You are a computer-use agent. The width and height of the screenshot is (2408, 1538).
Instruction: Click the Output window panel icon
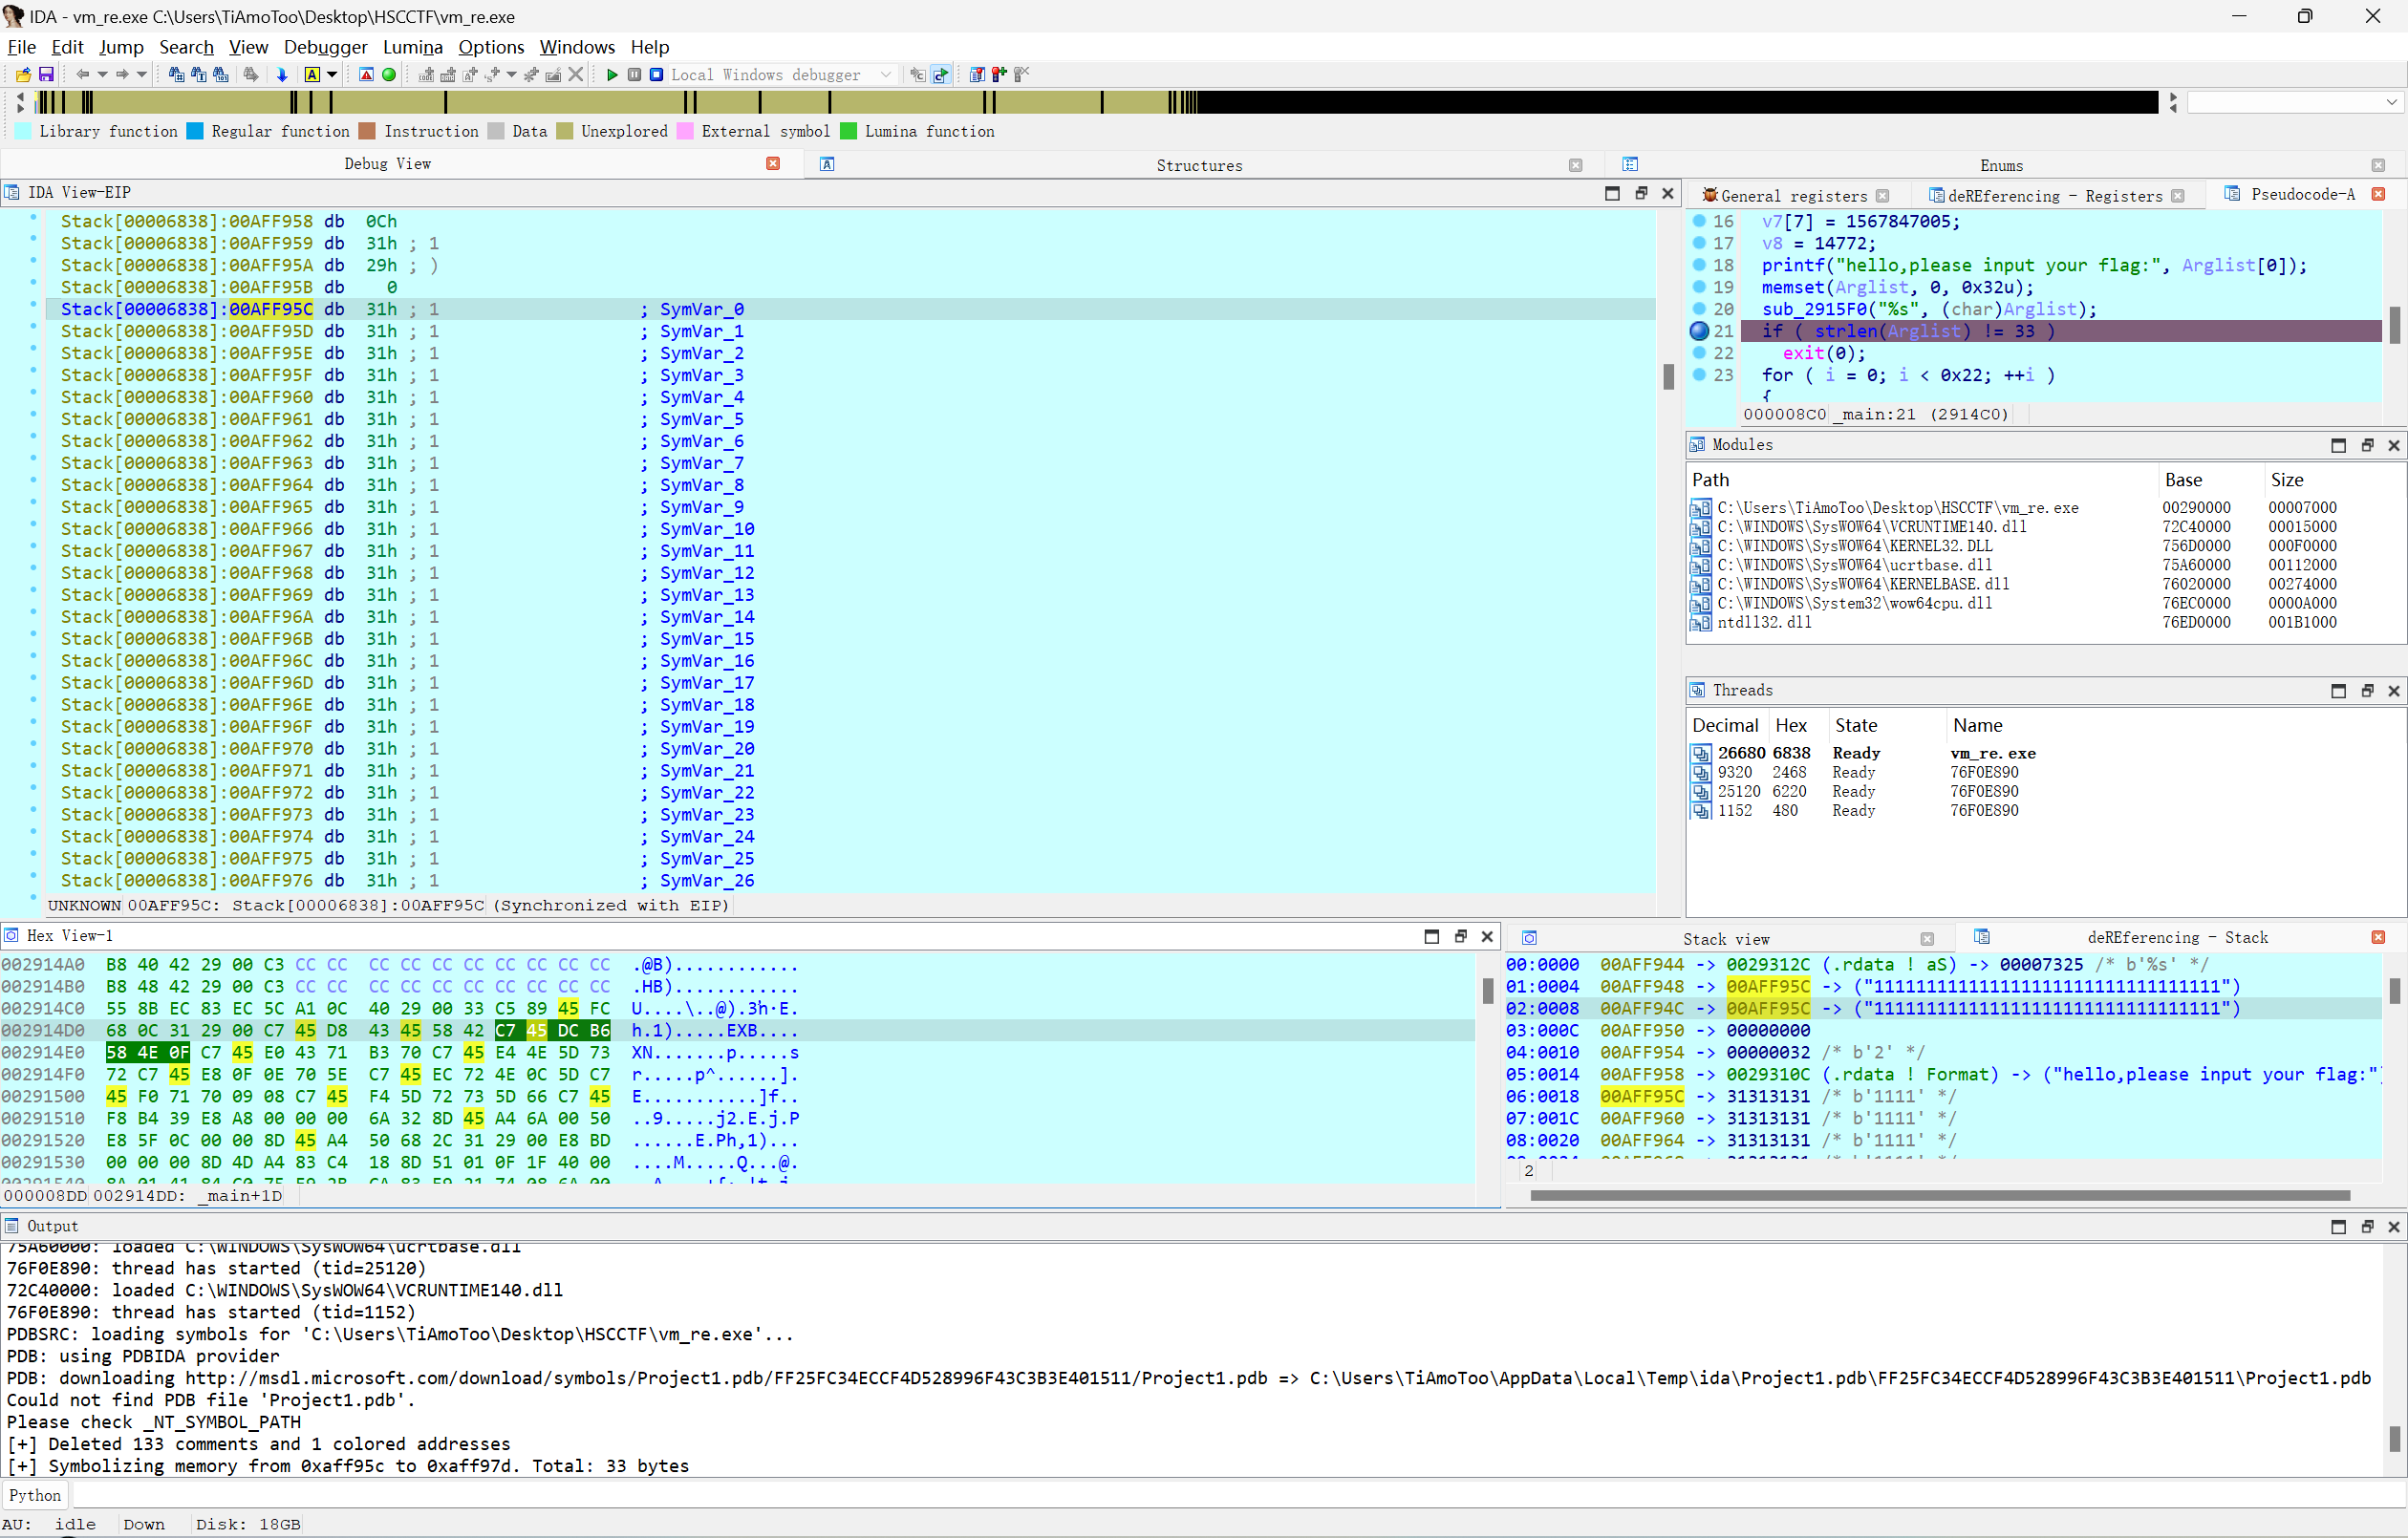12,1226
